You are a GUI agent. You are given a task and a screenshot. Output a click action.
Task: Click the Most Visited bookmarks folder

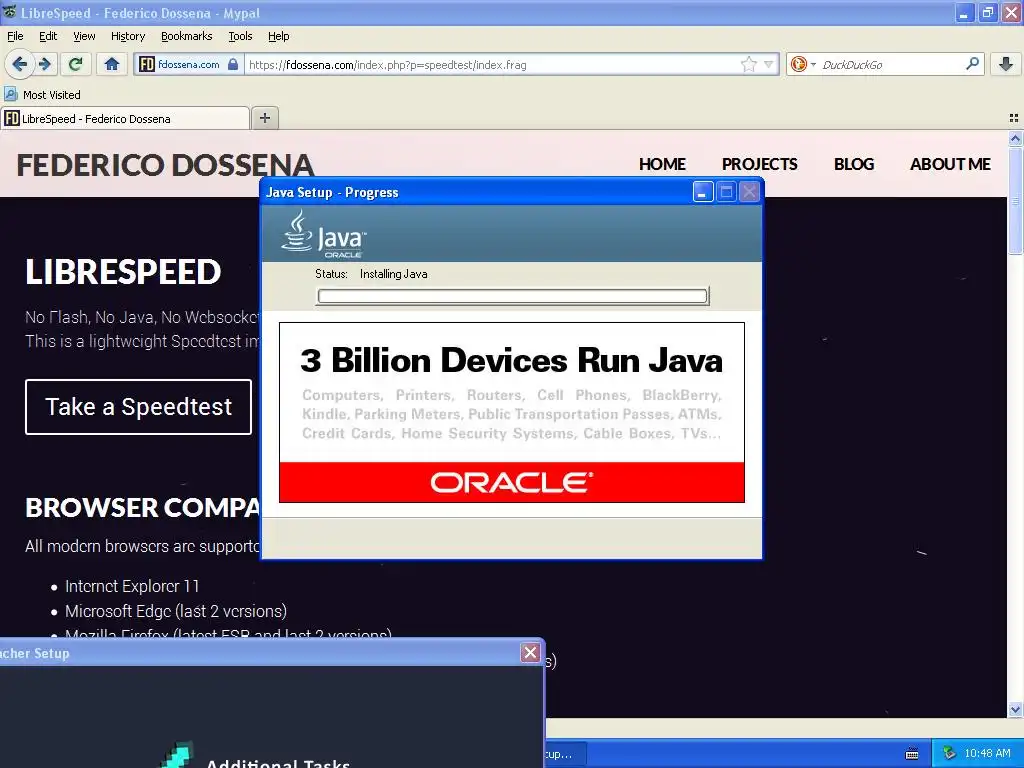coord(43,95)
